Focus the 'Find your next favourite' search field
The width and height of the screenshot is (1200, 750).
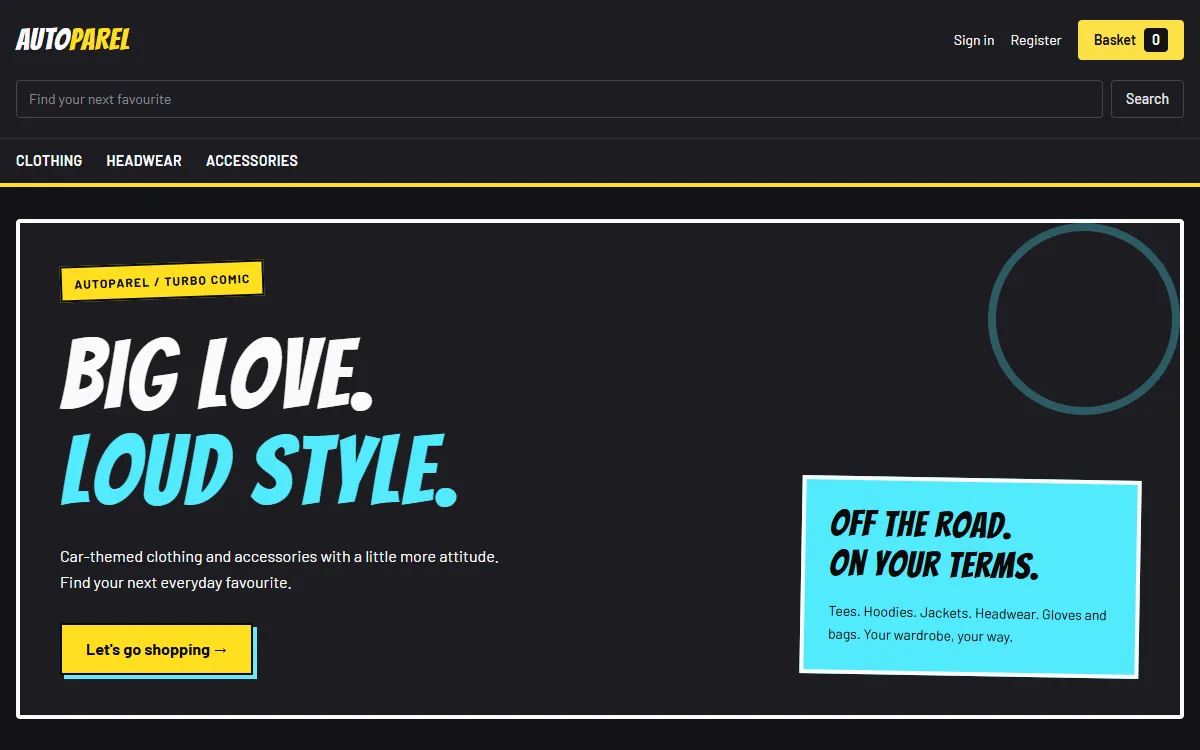559,99
